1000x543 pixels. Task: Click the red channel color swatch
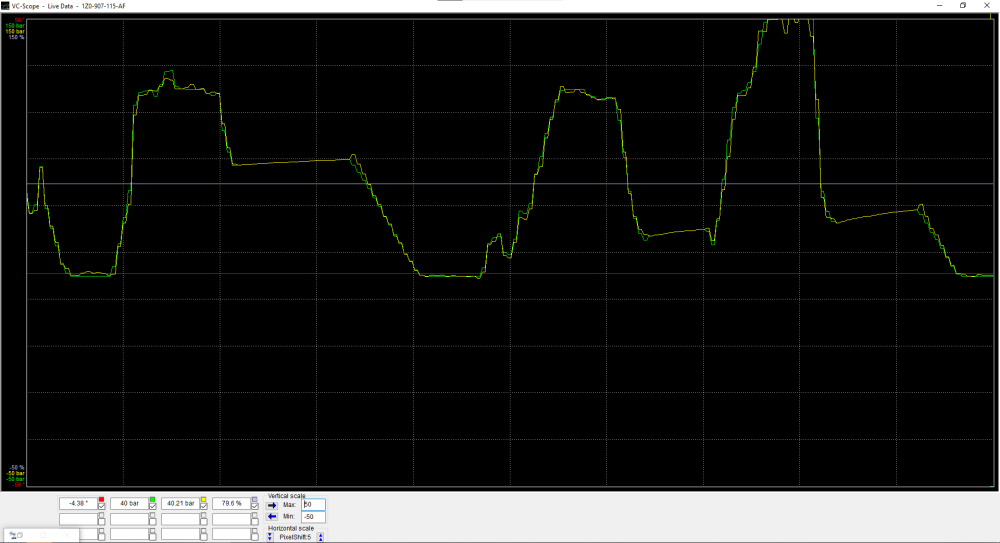101,500
